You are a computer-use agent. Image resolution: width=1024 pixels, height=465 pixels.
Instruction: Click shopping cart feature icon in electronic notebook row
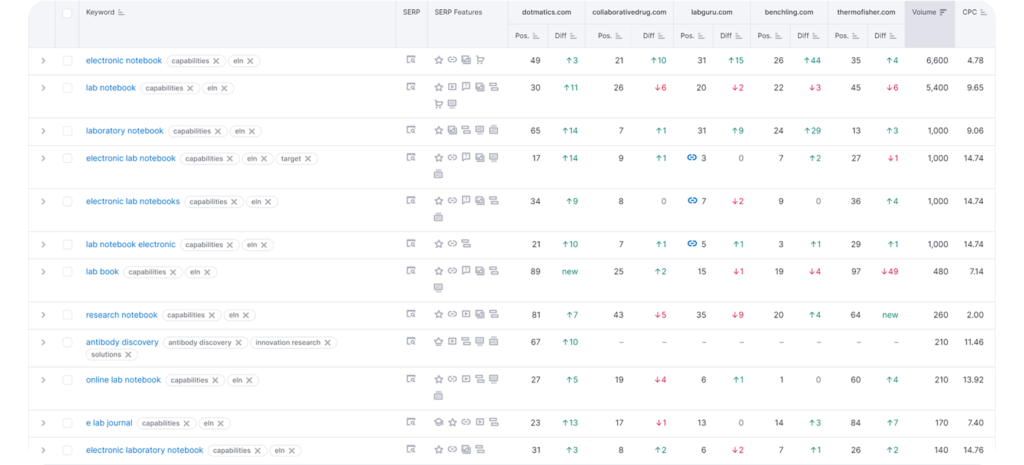tap(480, 60)
